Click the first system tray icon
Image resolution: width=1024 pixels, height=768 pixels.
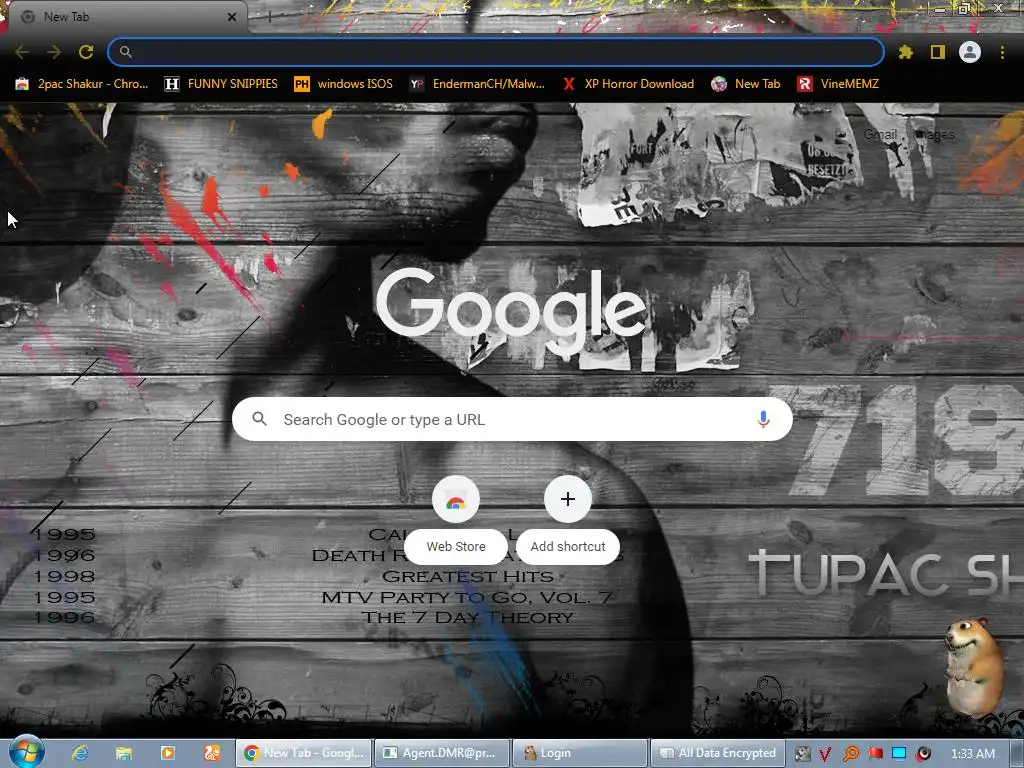point(802,754)
